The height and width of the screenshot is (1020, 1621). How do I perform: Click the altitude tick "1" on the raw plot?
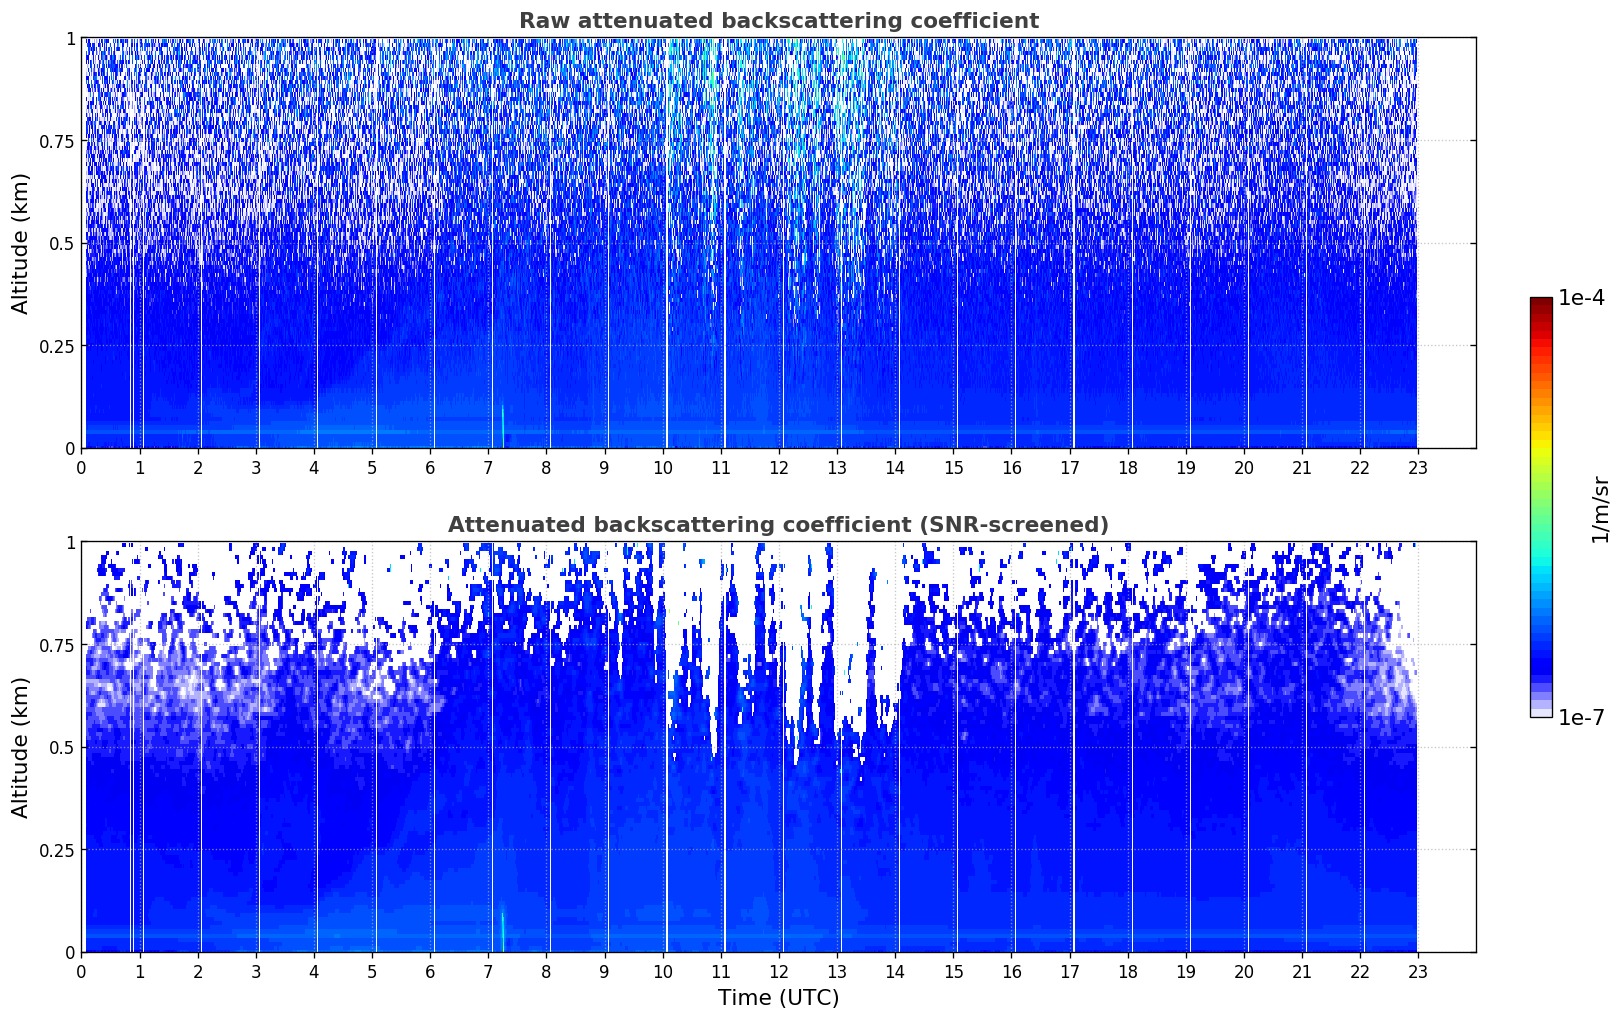tap(70, 38)
